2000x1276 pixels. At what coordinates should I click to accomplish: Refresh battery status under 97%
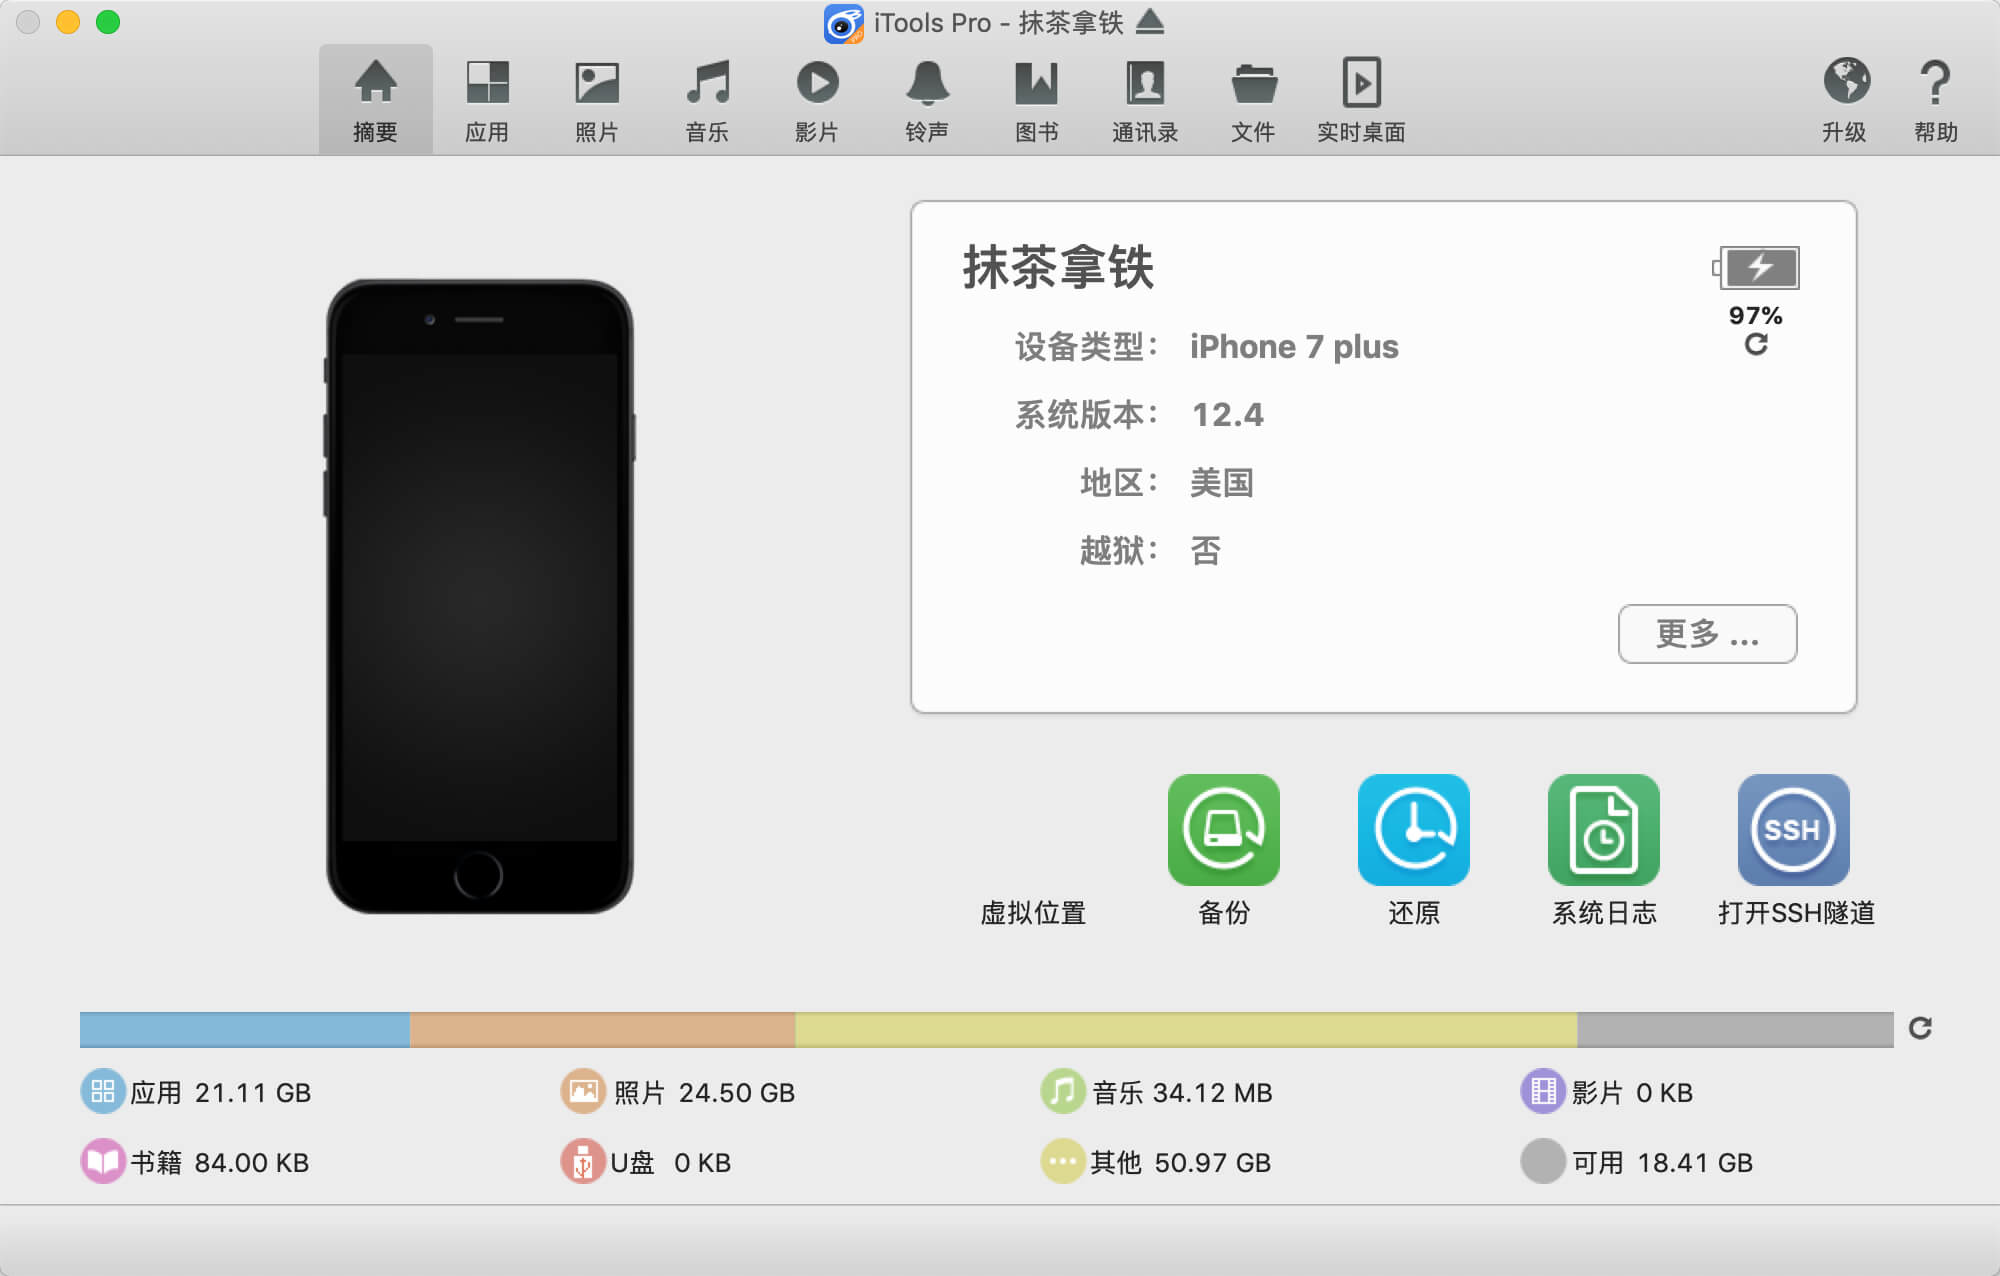click(x=1756, y=344)
